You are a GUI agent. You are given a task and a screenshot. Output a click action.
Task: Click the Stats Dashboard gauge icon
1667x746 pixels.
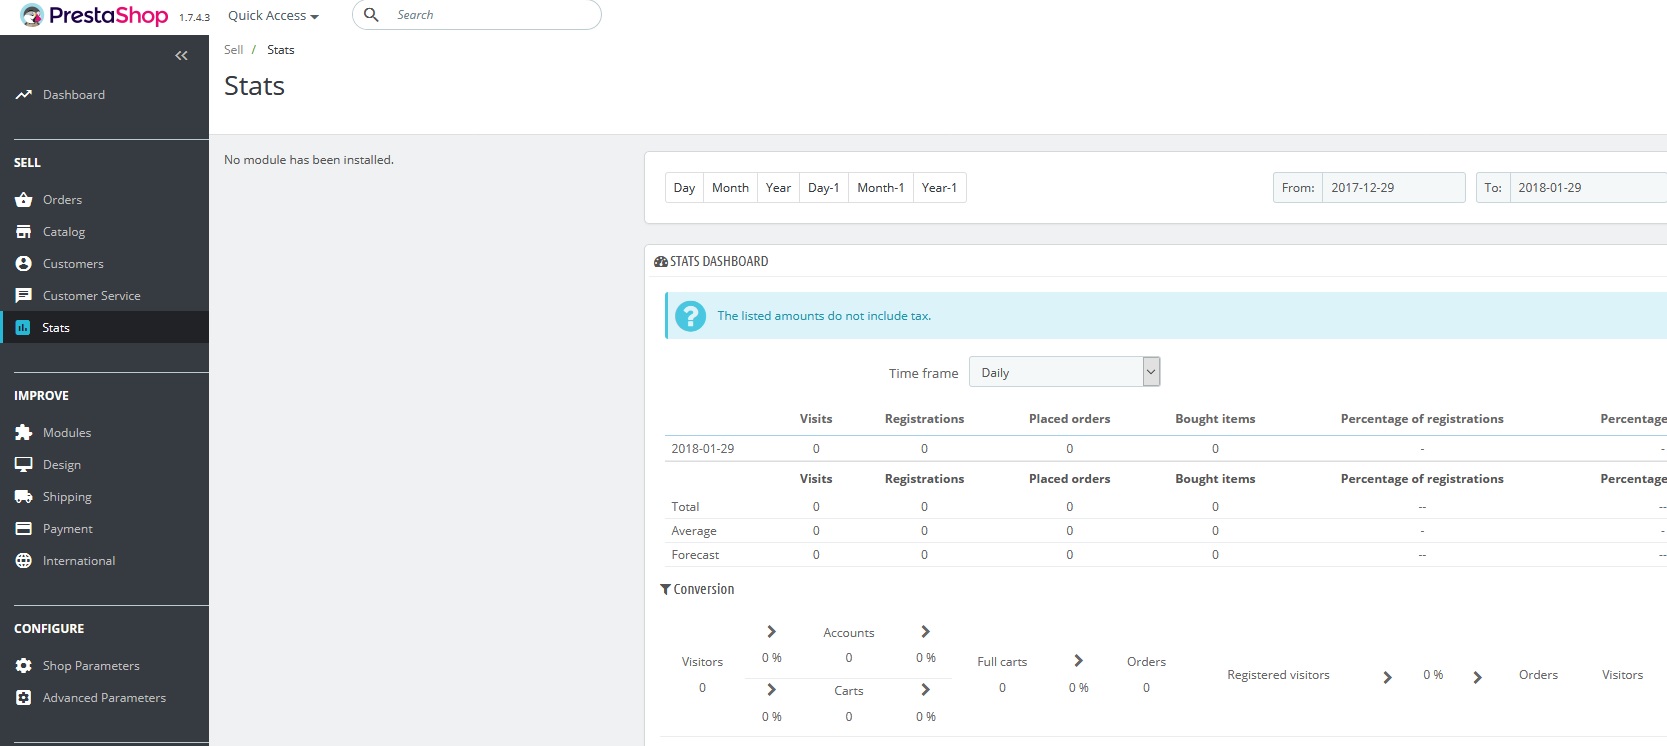pyautogui.click(x=661, y=262)
